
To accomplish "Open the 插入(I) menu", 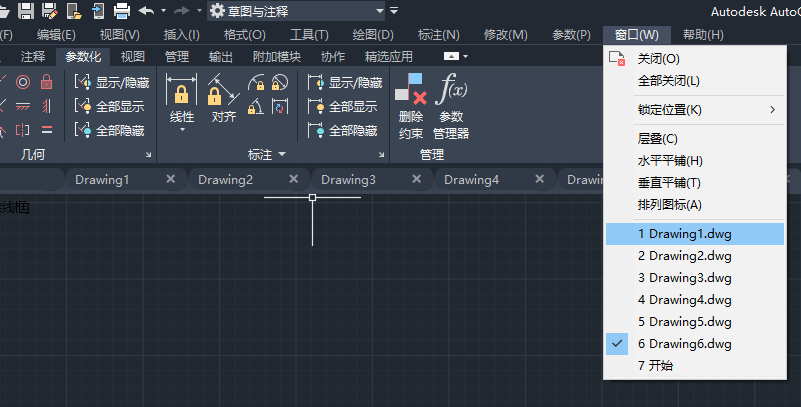I will pyautogui.click(x=181, y=35).
